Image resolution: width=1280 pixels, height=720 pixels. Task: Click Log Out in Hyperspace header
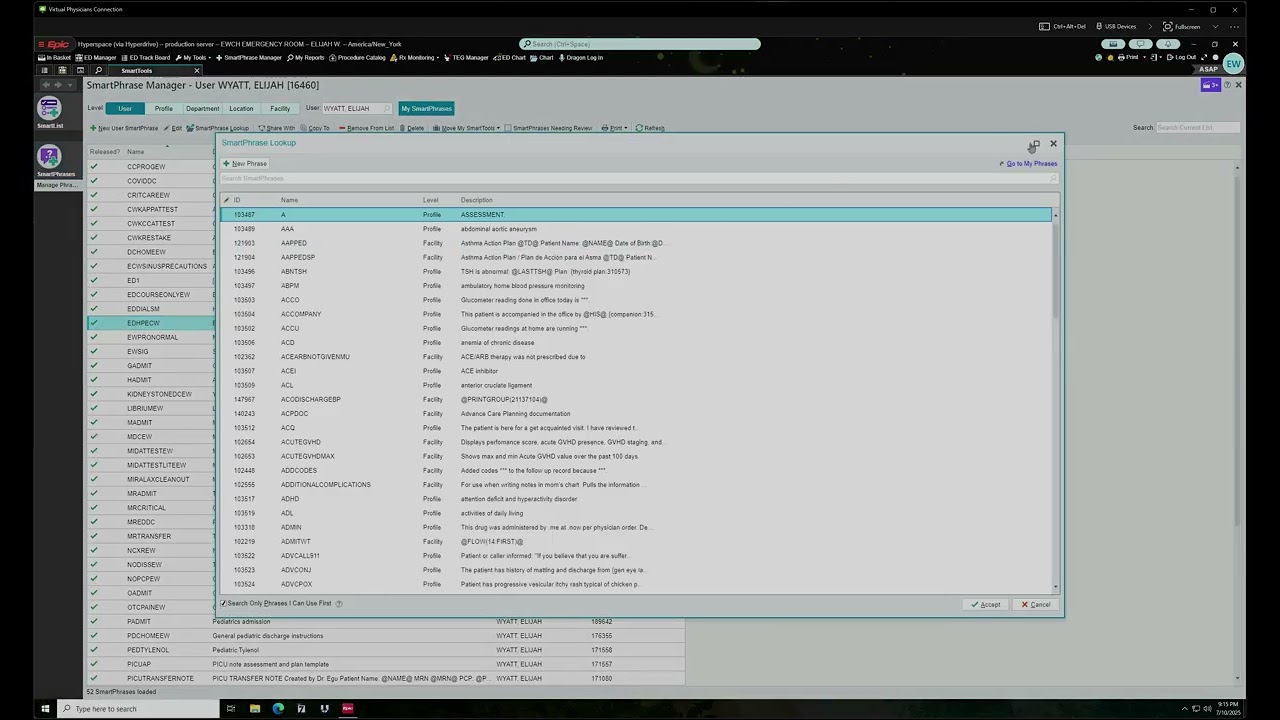coord(1181,58)
